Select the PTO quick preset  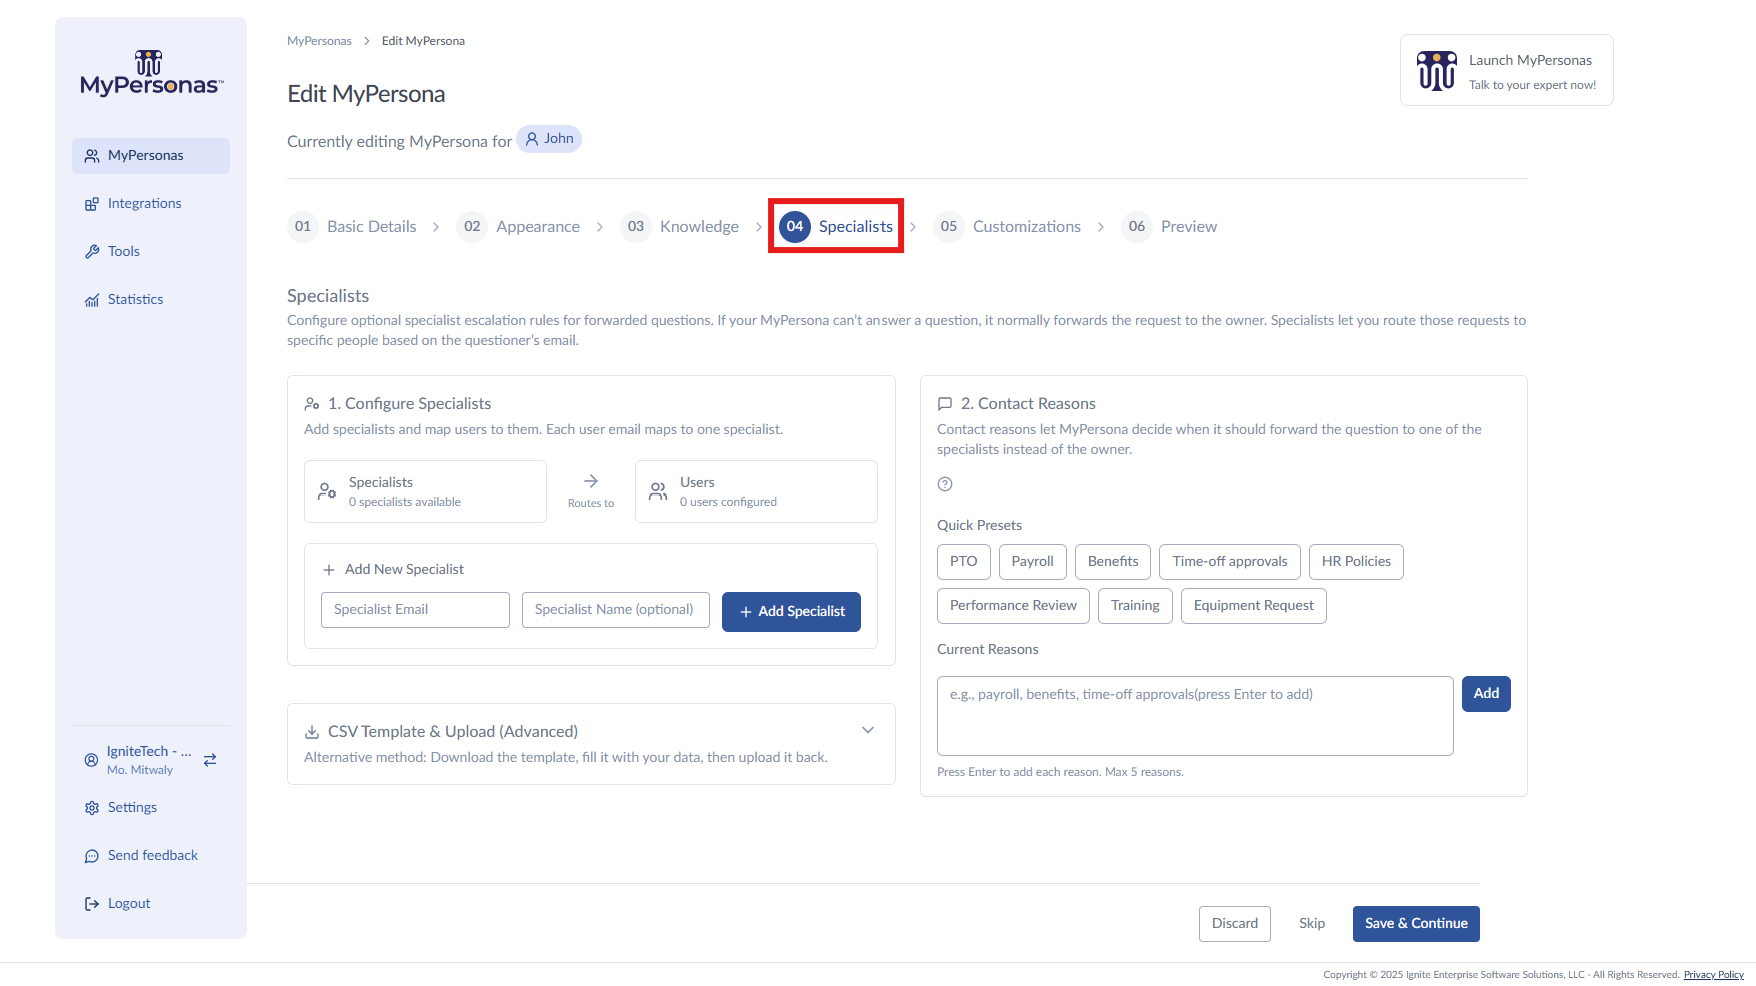[964, 562]
